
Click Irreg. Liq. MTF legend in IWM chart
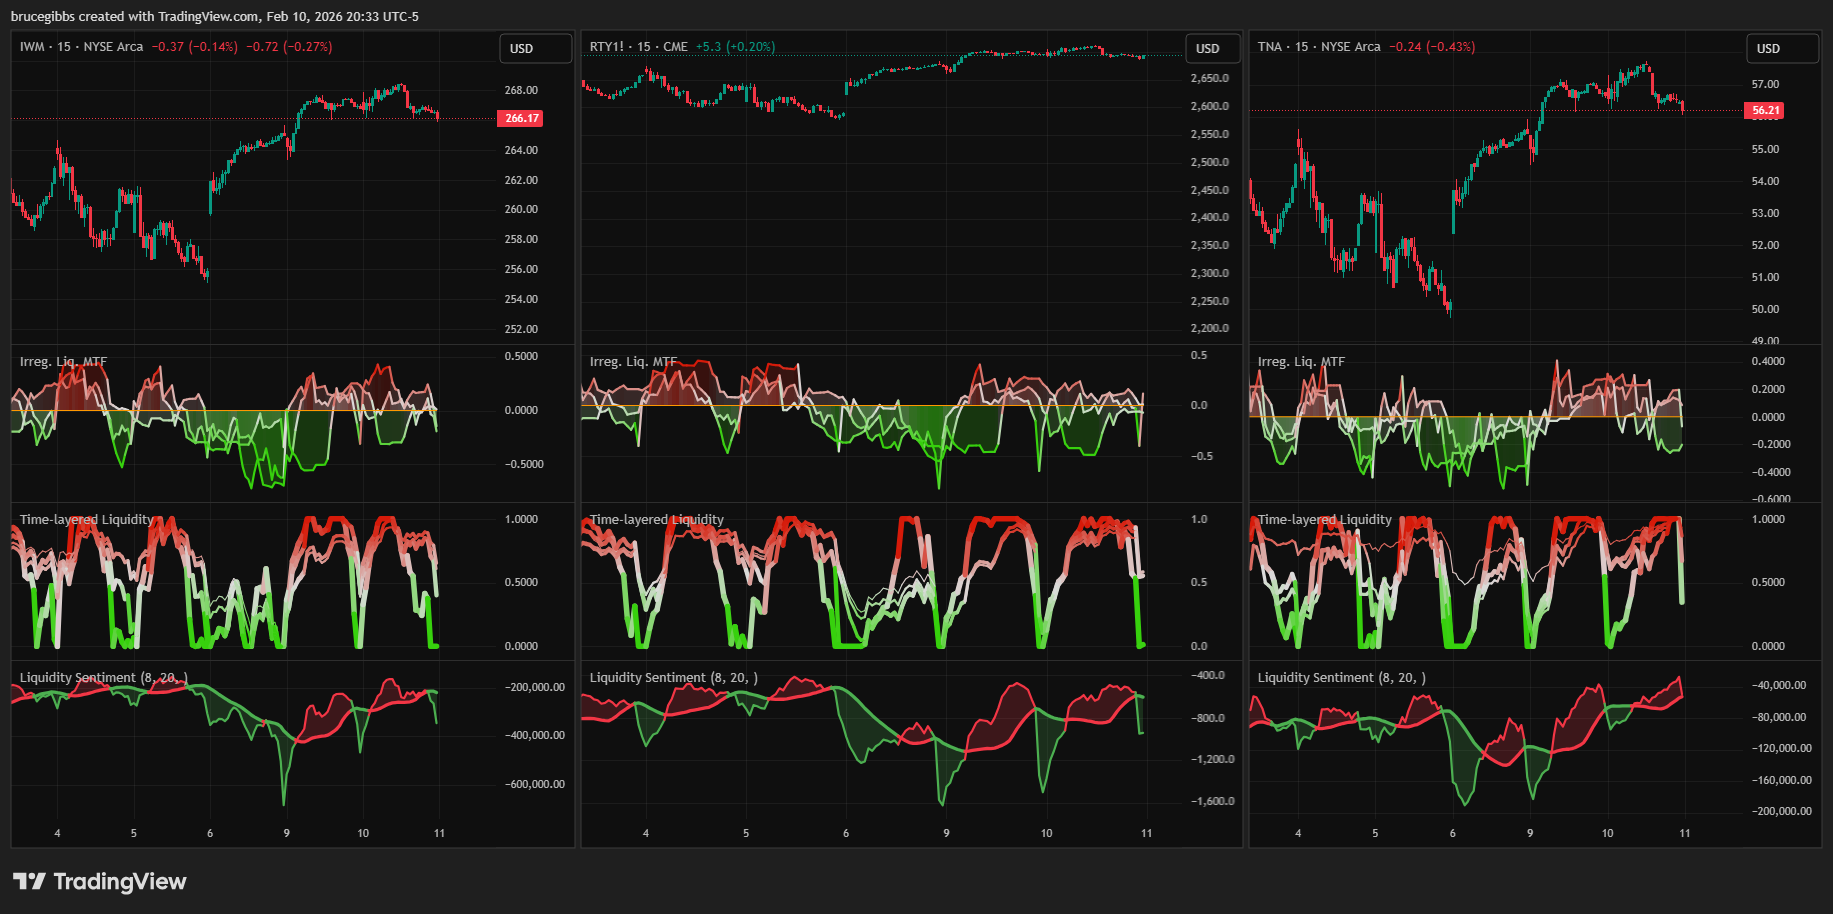[63, 362]
